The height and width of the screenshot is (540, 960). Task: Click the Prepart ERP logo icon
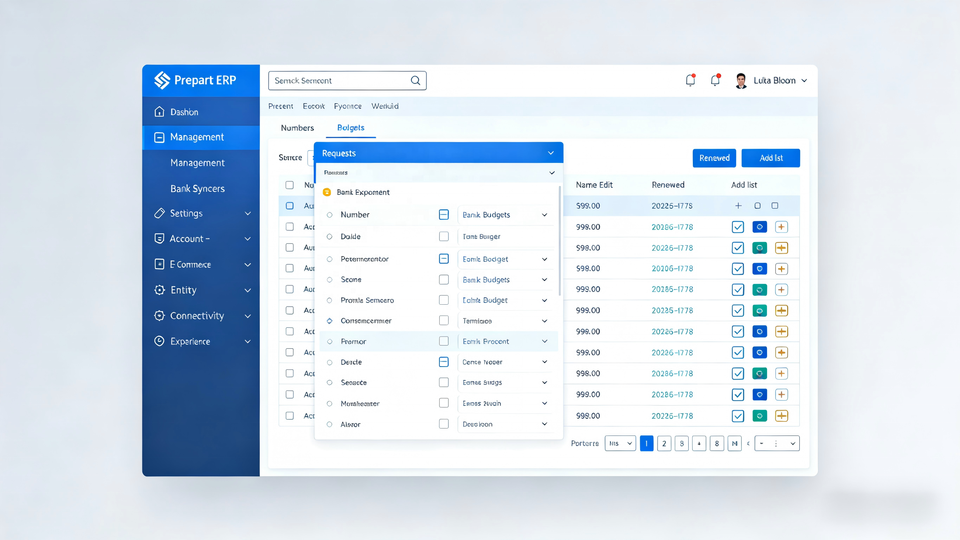pyautogui.click(x=162, y=80)
